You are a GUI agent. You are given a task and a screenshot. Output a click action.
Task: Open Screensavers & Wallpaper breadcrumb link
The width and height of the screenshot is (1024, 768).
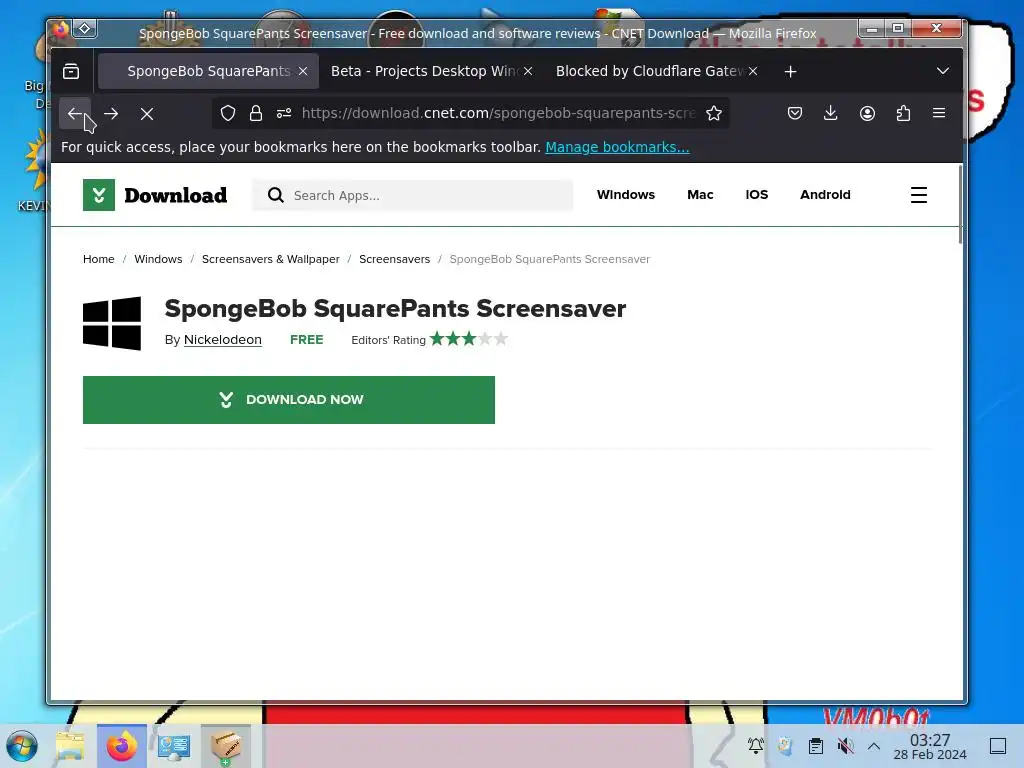coord(270,259)
